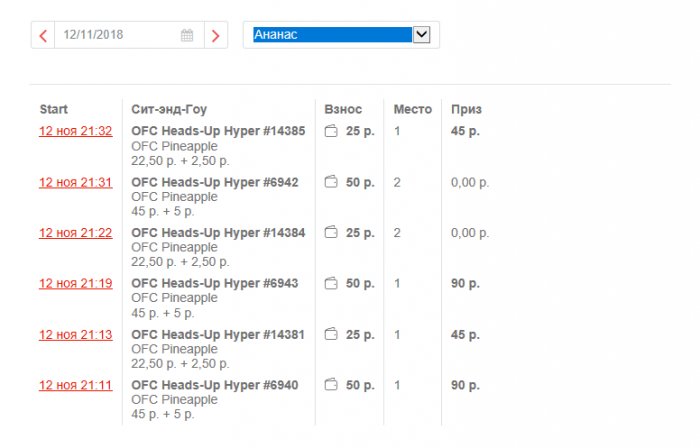Viewport: 700px width, 448px height.
Task: Open the 12 ноя 21:19 tournament link
Action: [x=75, y=284]
